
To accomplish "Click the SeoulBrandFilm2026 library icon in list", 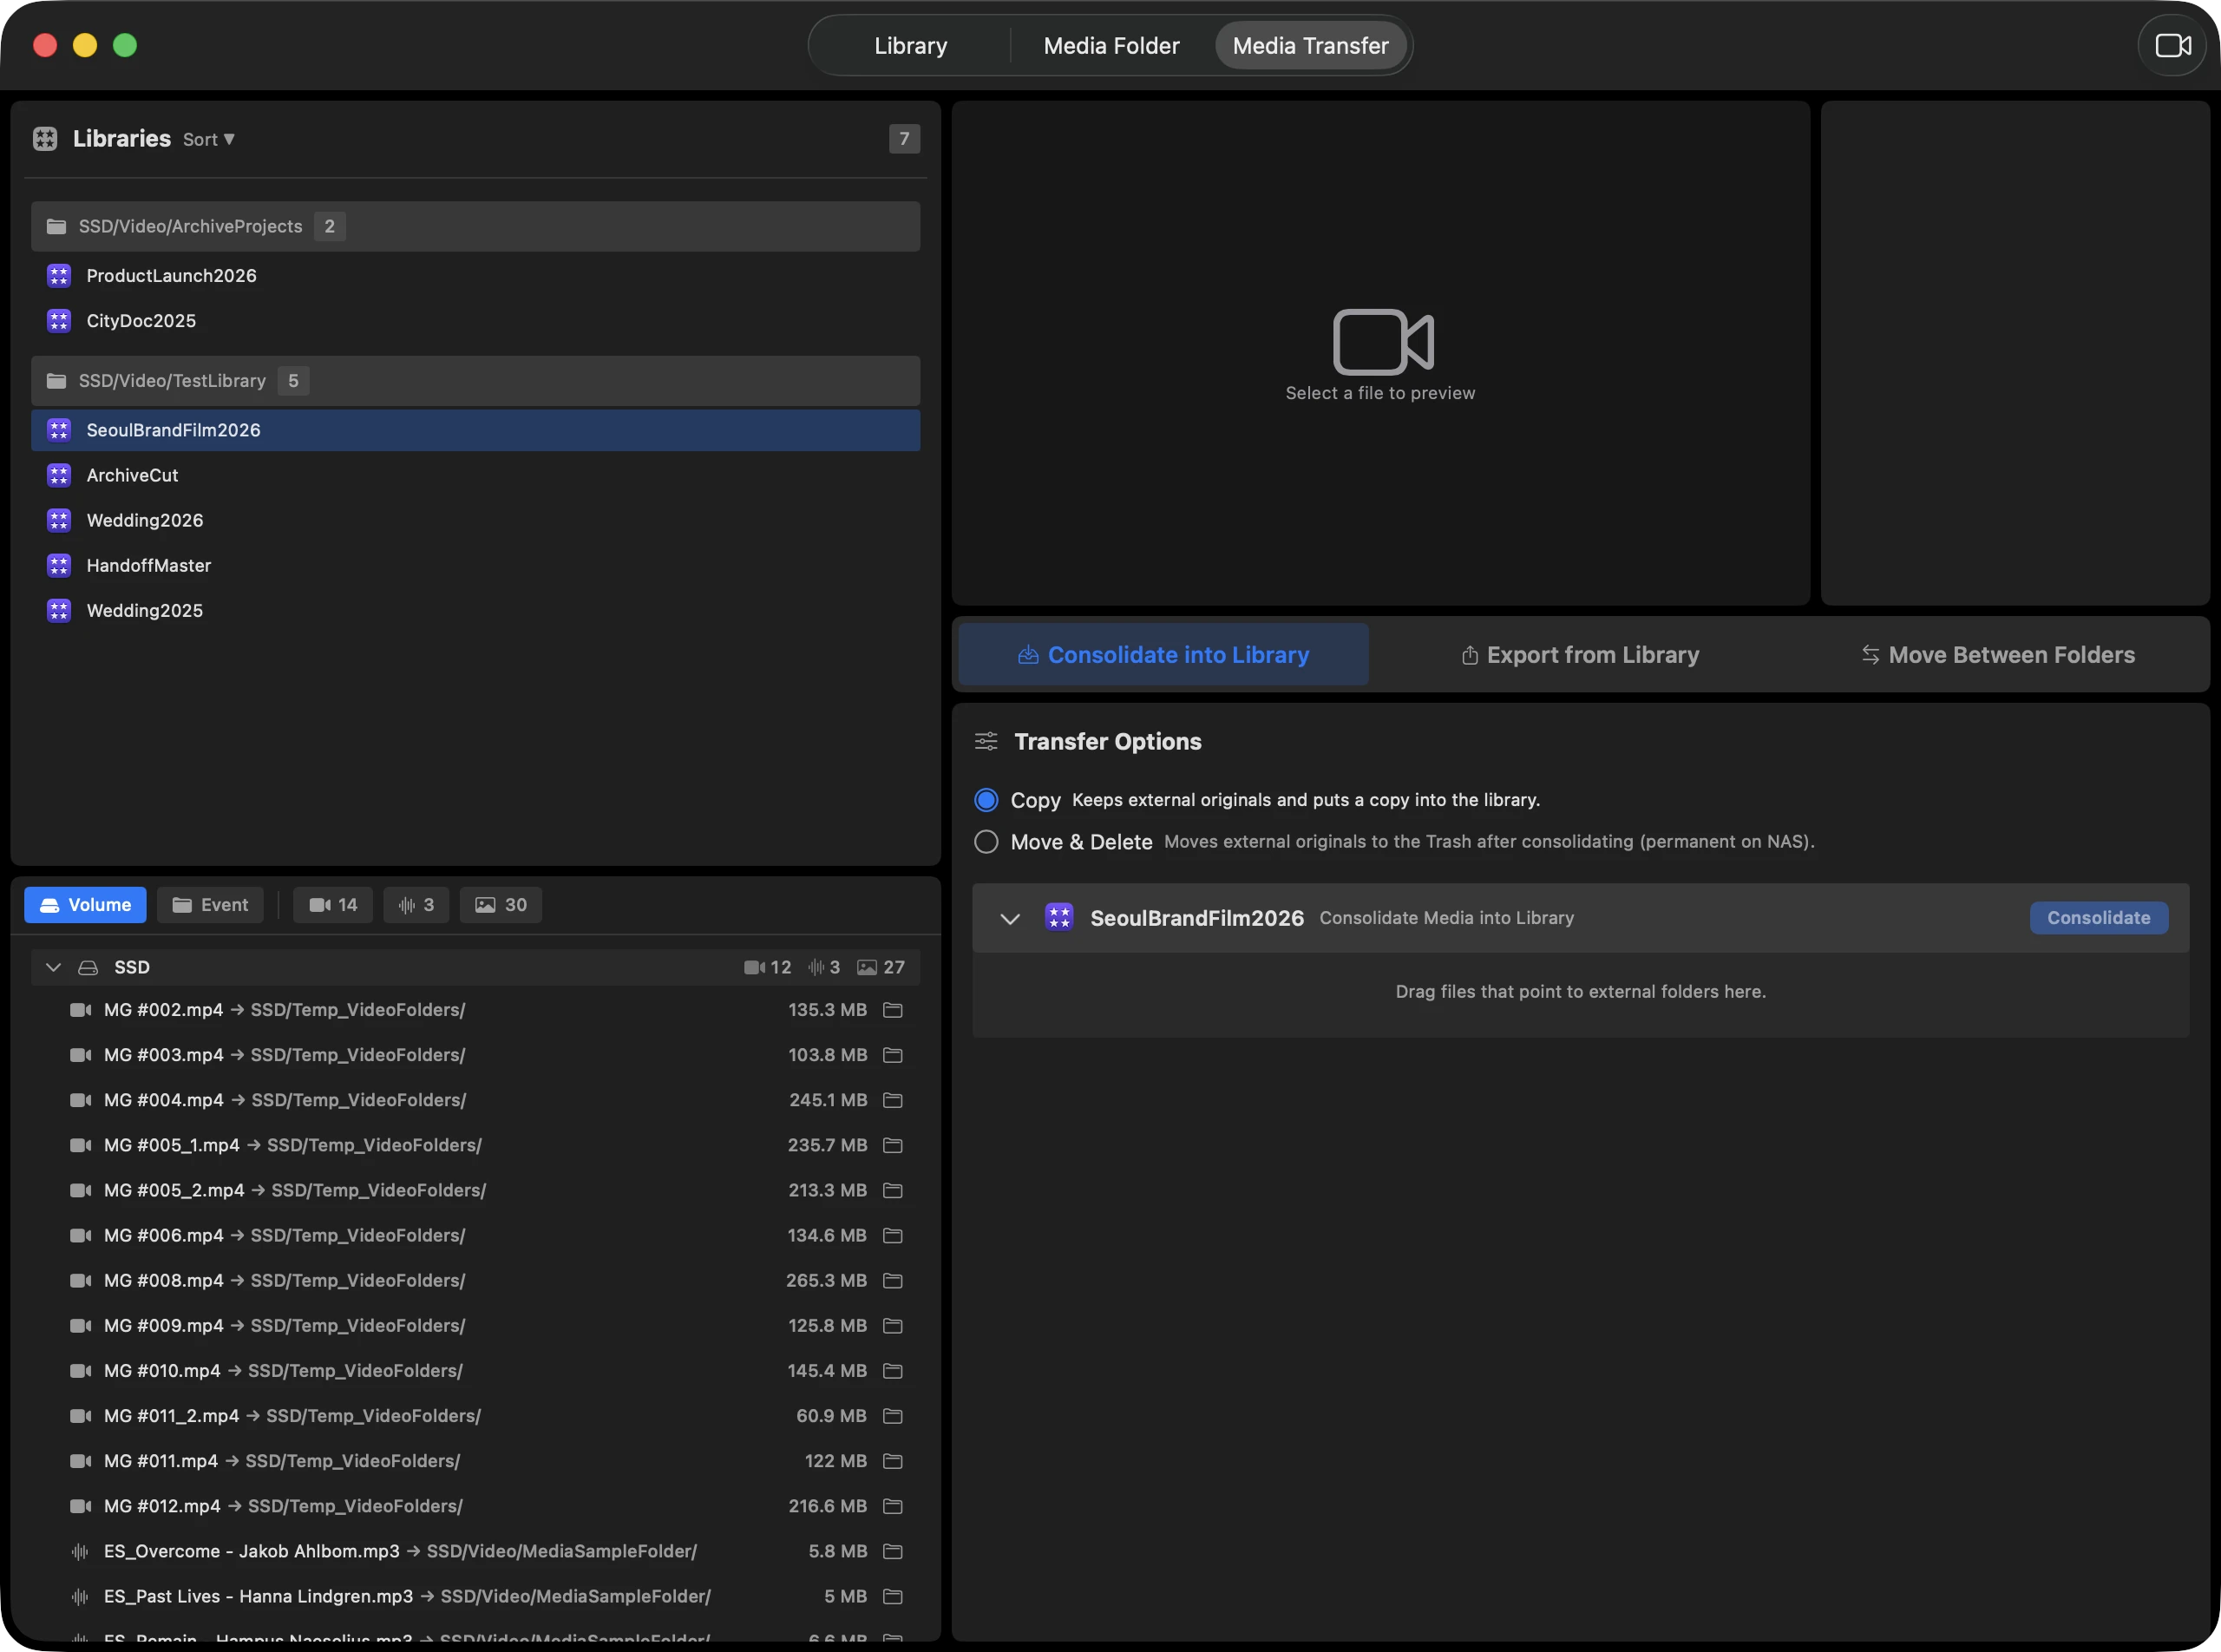I will coord(59,430).
